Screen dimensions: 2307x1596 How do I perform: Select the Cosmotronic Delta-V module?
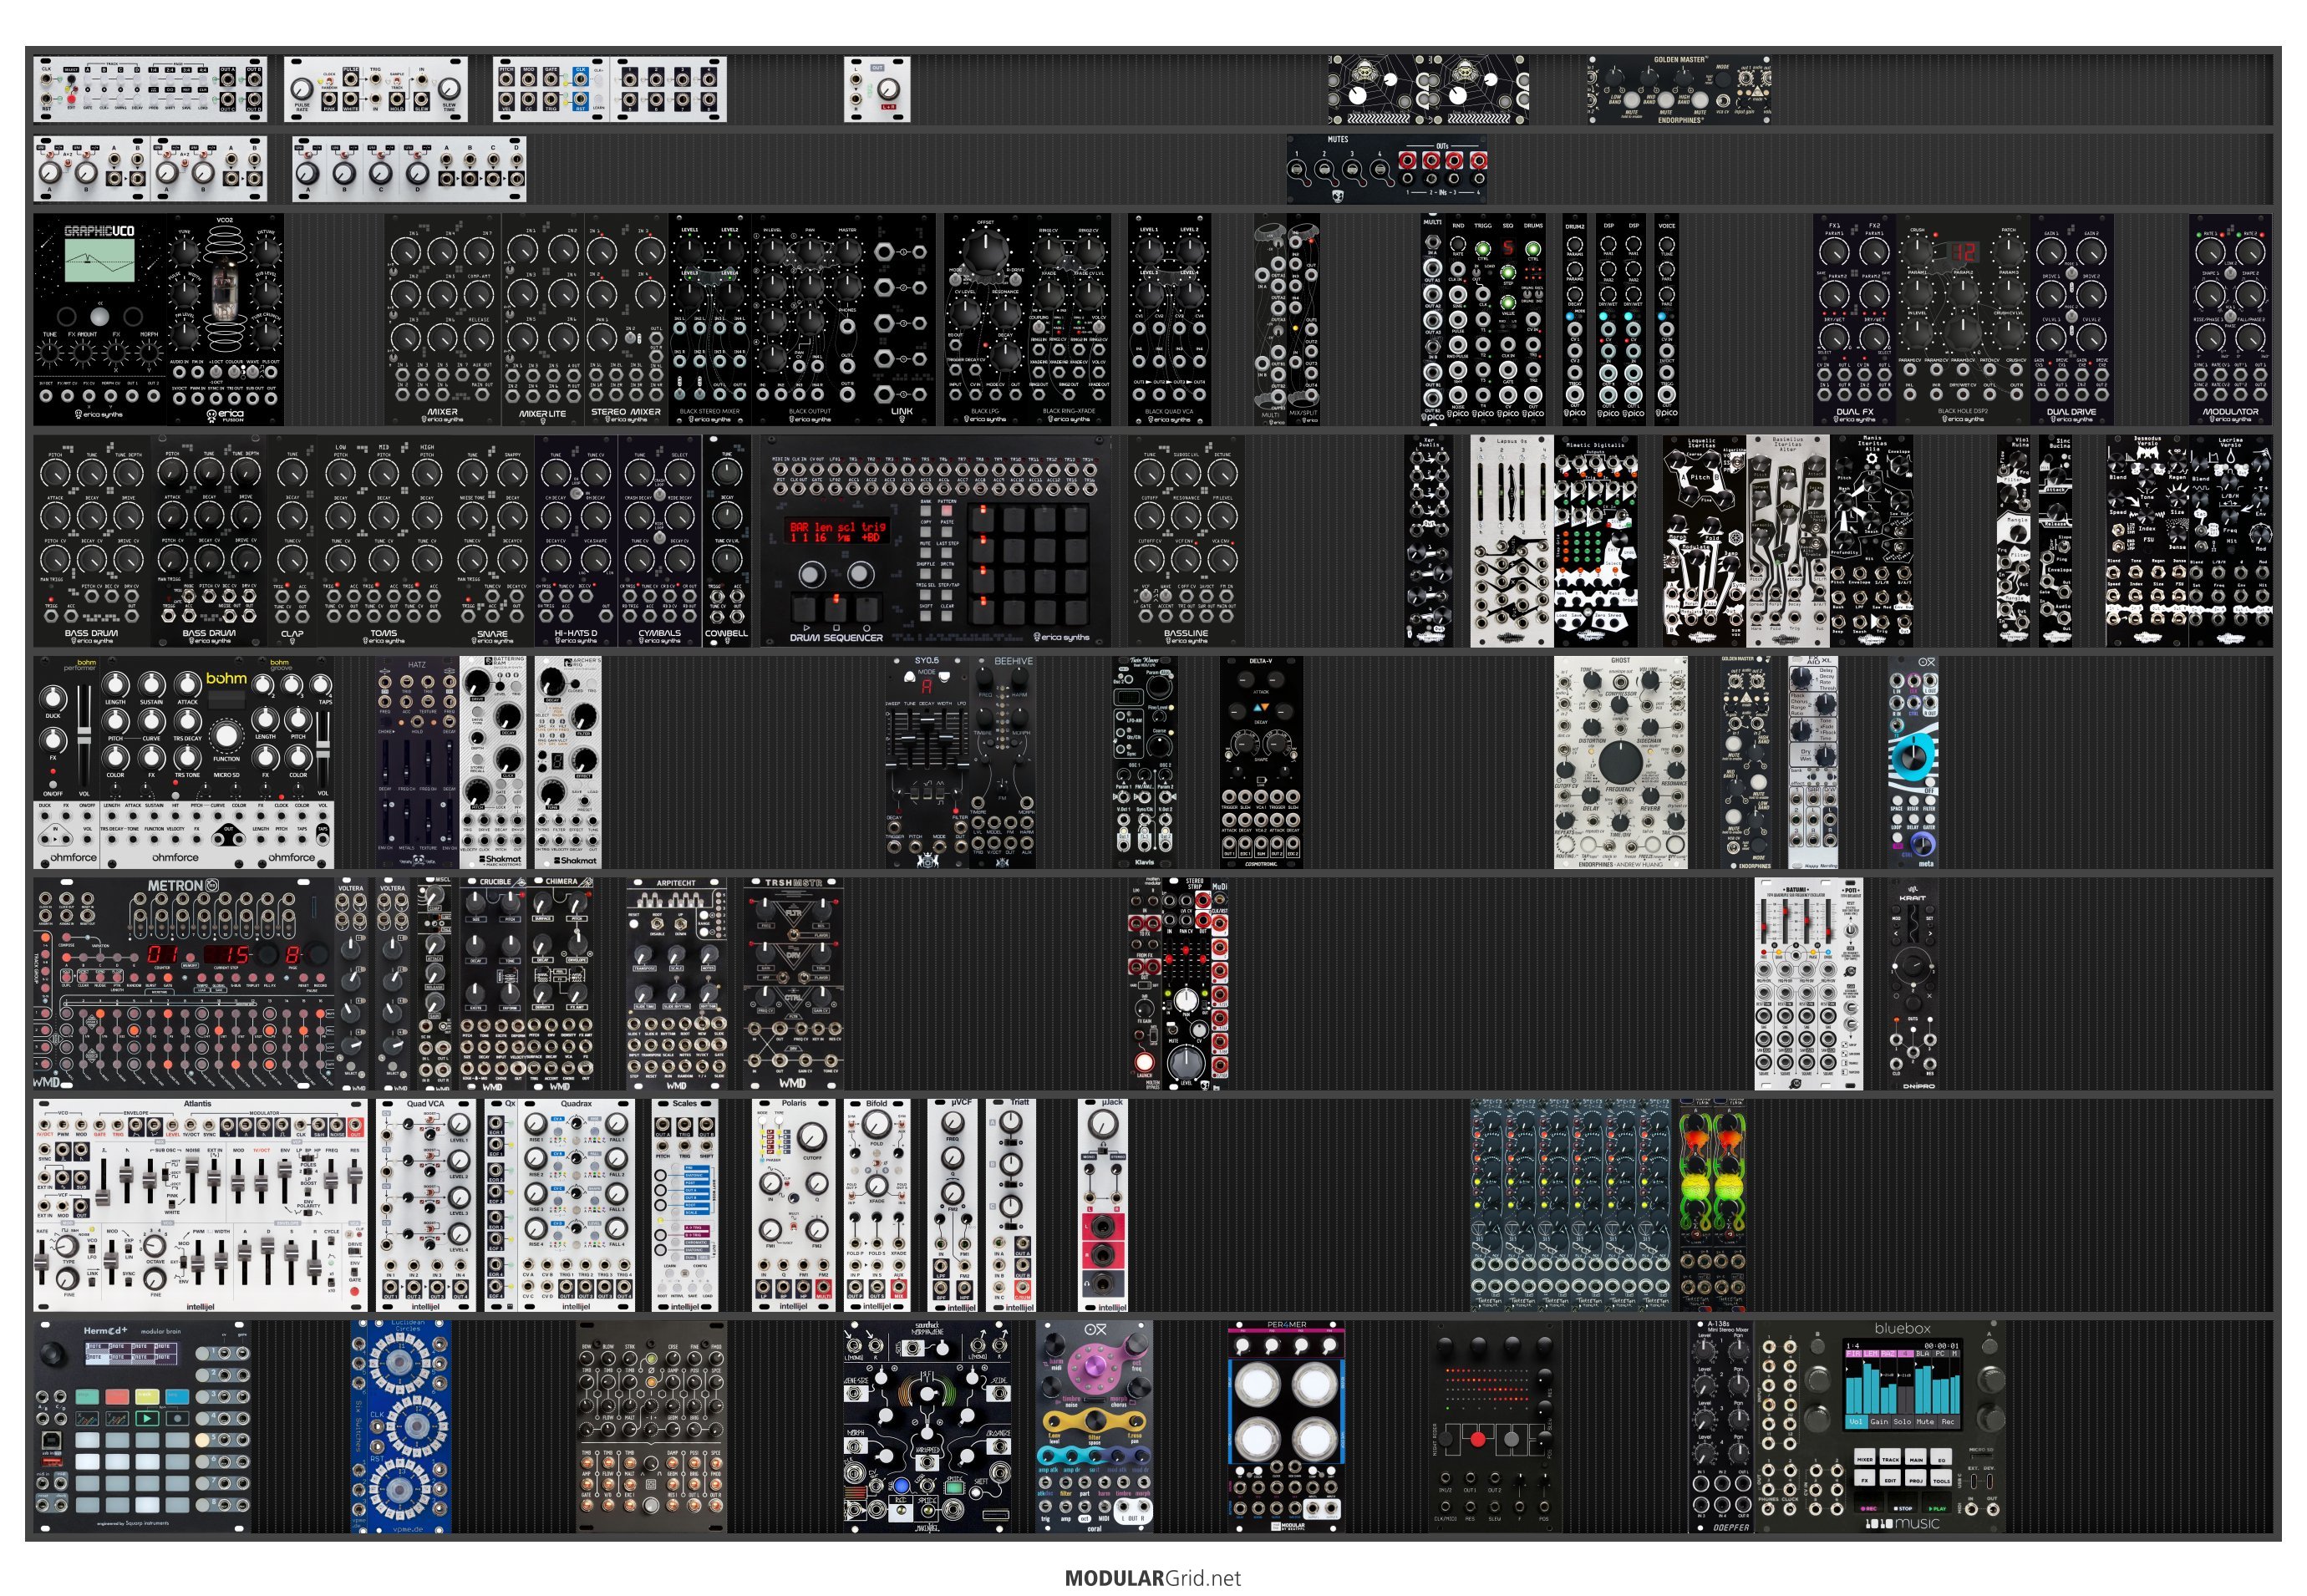pos(1261,762)
